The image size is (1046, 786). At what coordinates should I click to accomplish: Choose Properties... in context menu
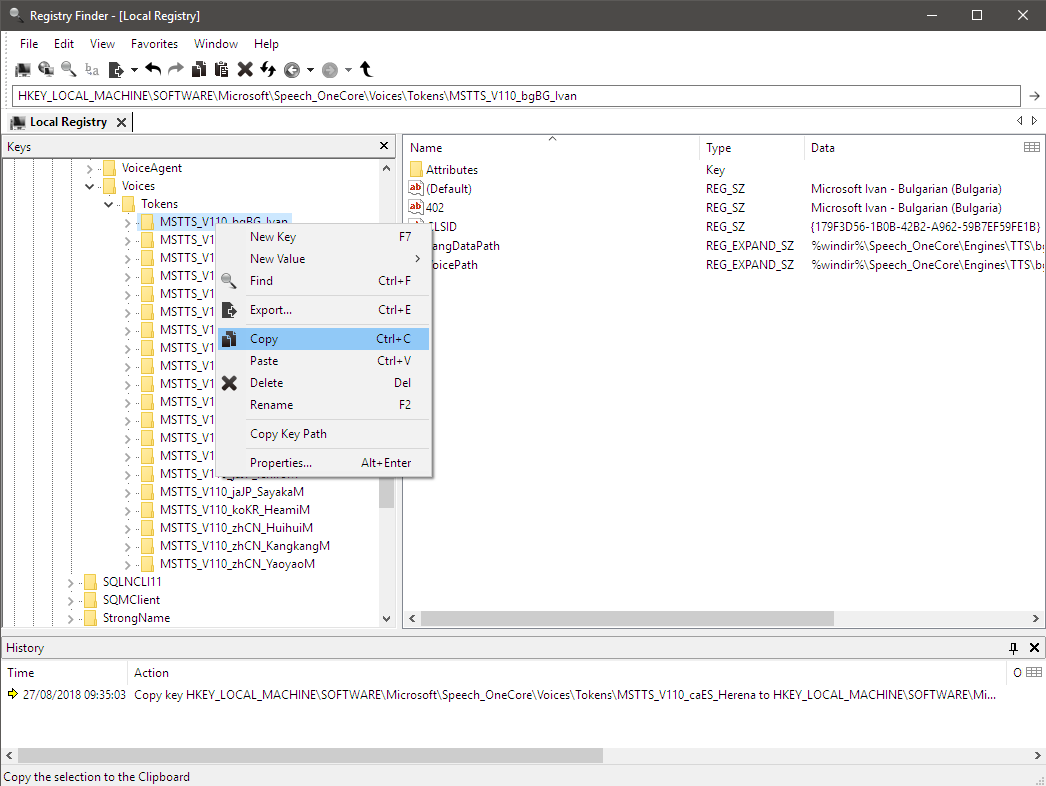coord(324,463)
